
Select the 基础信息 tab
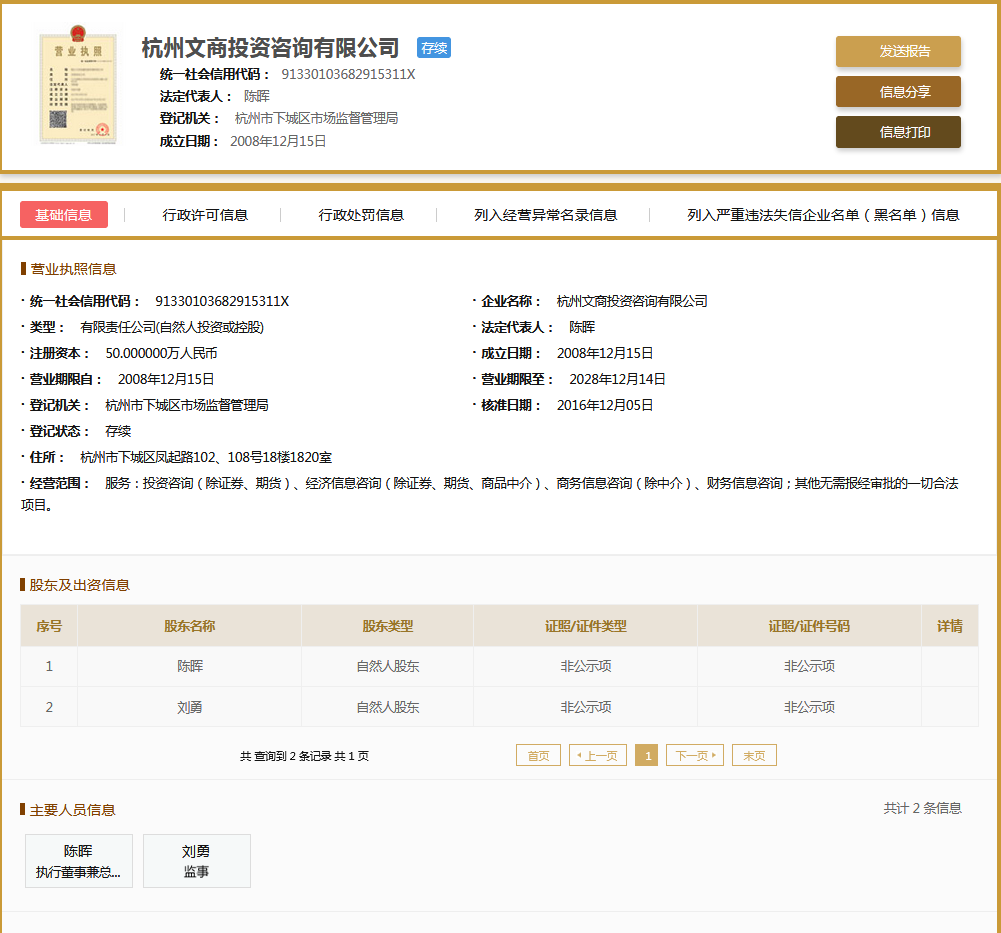click(64, 215)
